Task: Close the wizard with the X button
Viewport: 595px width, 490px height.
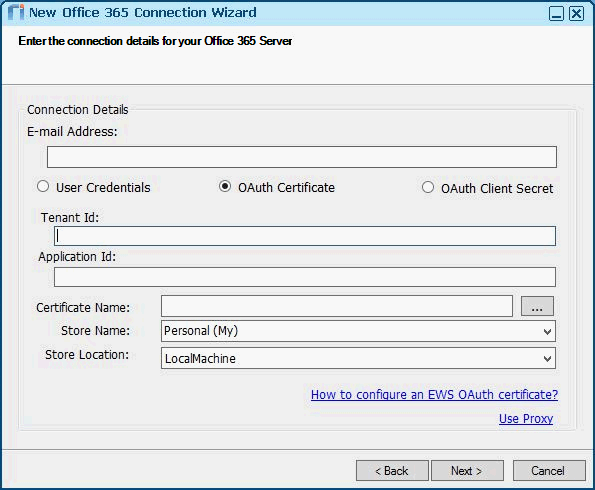Action: tap(576, 14)
